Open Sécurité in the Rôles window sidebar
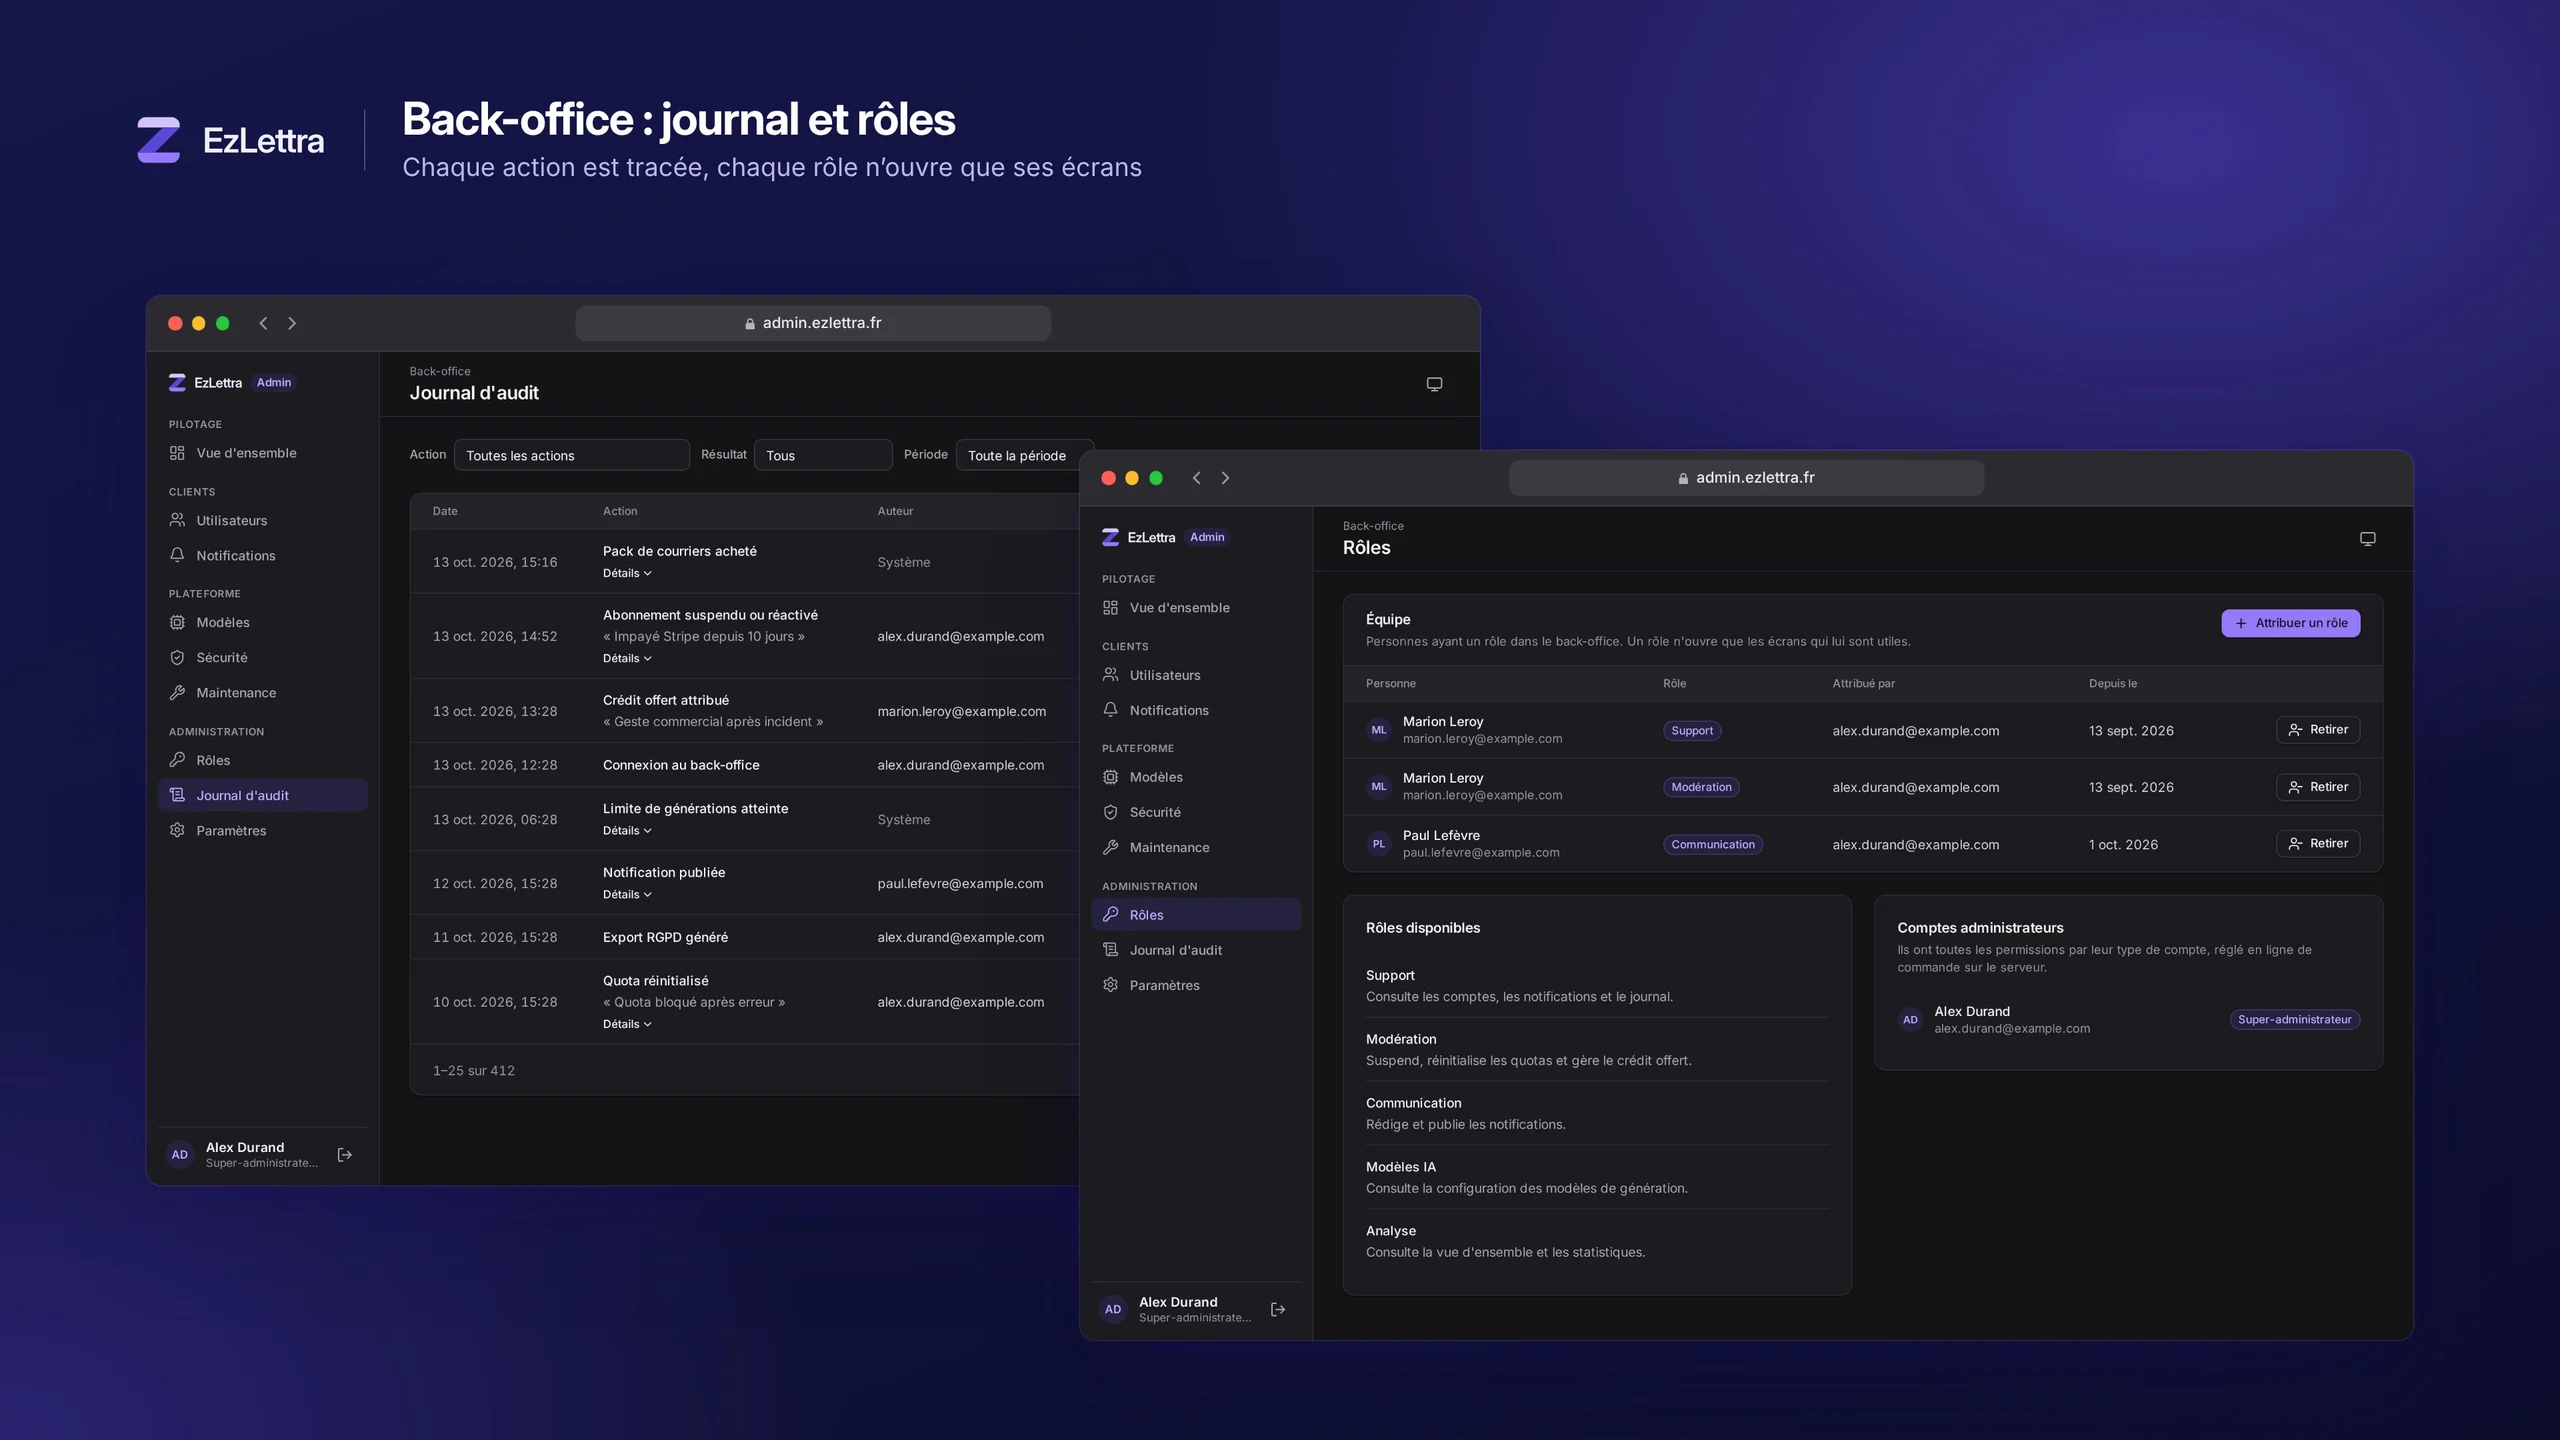Viewport: 2560px width, 1440px height. pos(1196,812)
